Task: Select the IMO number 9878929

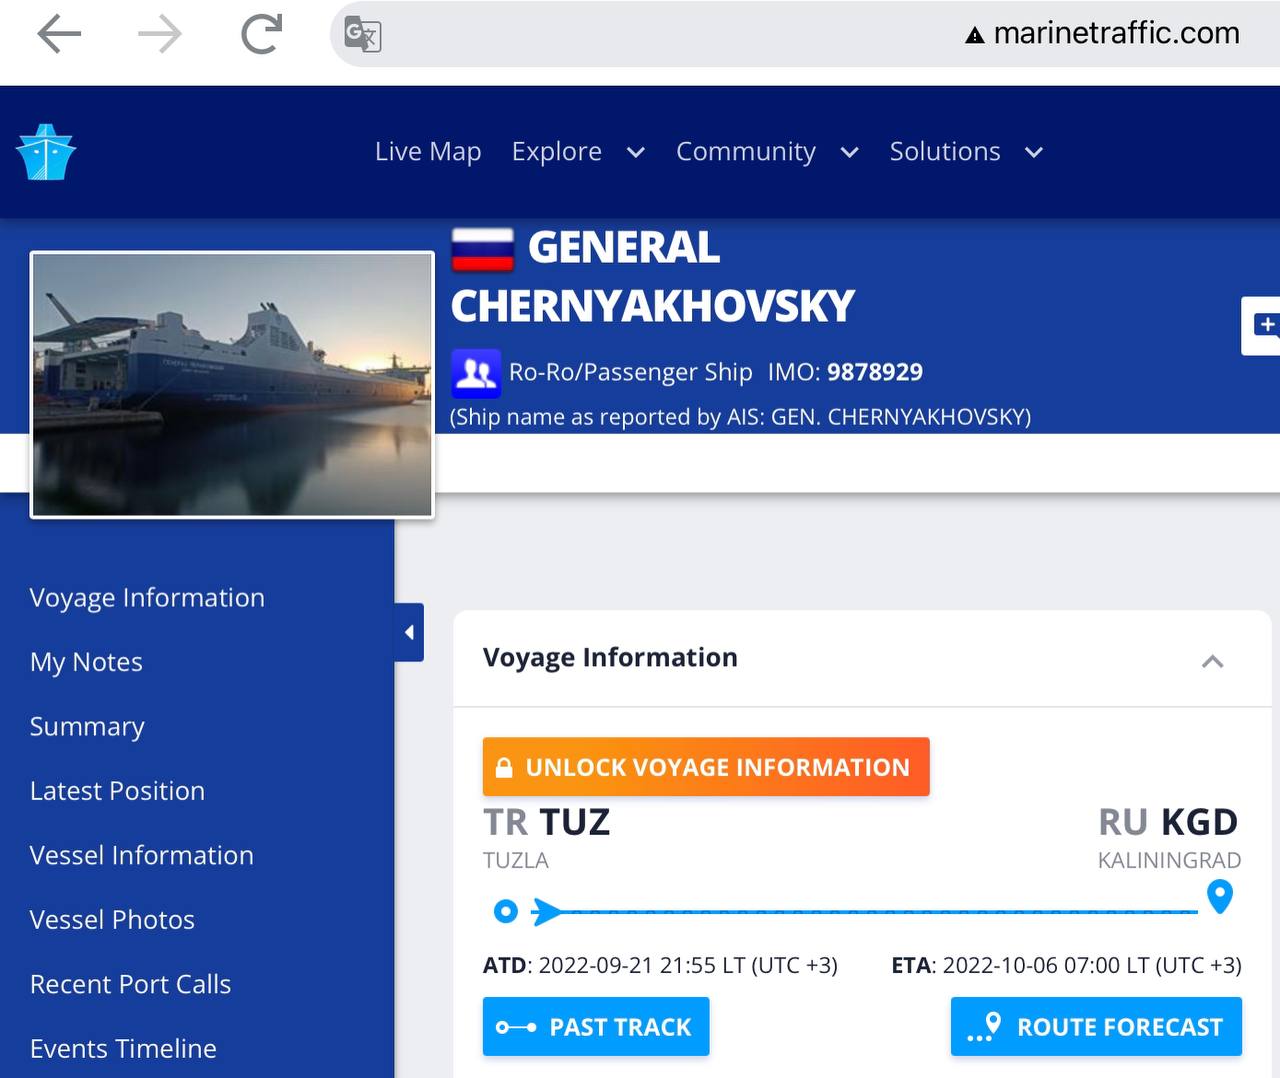Action: pos(875,372)
